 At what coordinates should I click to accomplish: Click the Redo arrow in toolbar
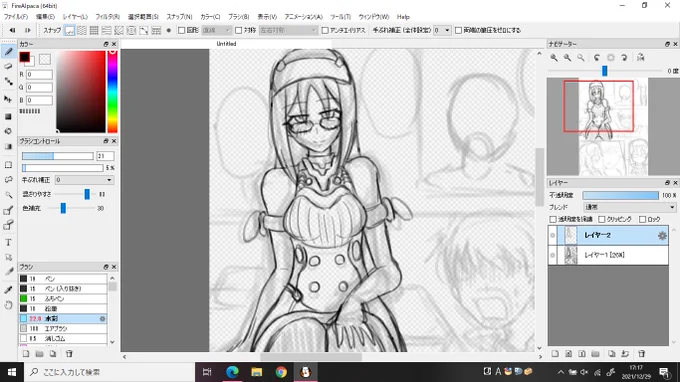click(28, 30)
